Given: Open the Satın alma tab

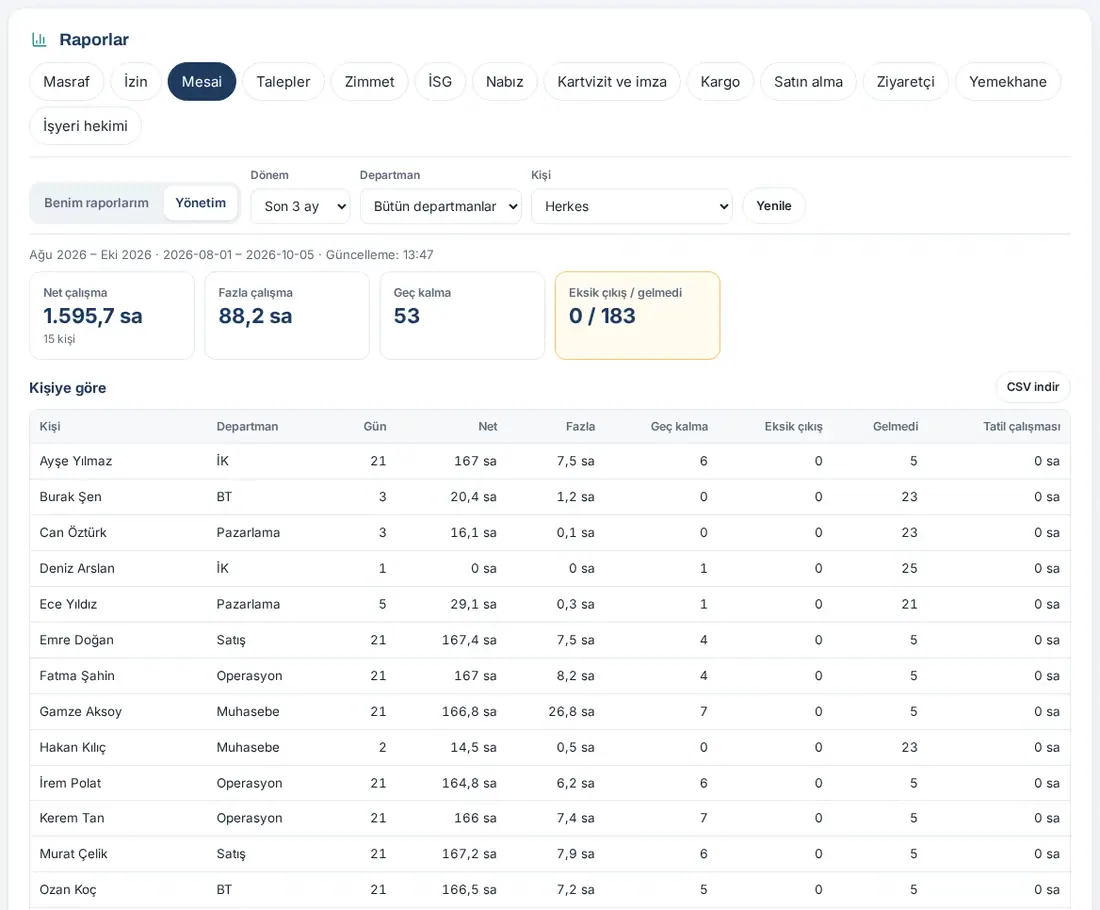Looking at the screenshot, I should [x=809, y=81].
